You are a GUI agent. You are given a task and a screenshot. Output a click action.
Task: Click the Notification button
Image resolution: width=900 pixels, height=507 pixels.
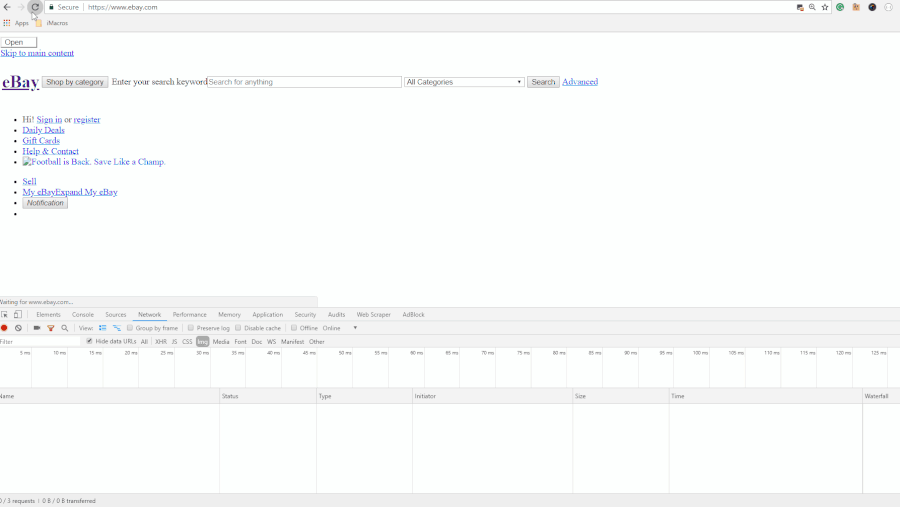45,203
